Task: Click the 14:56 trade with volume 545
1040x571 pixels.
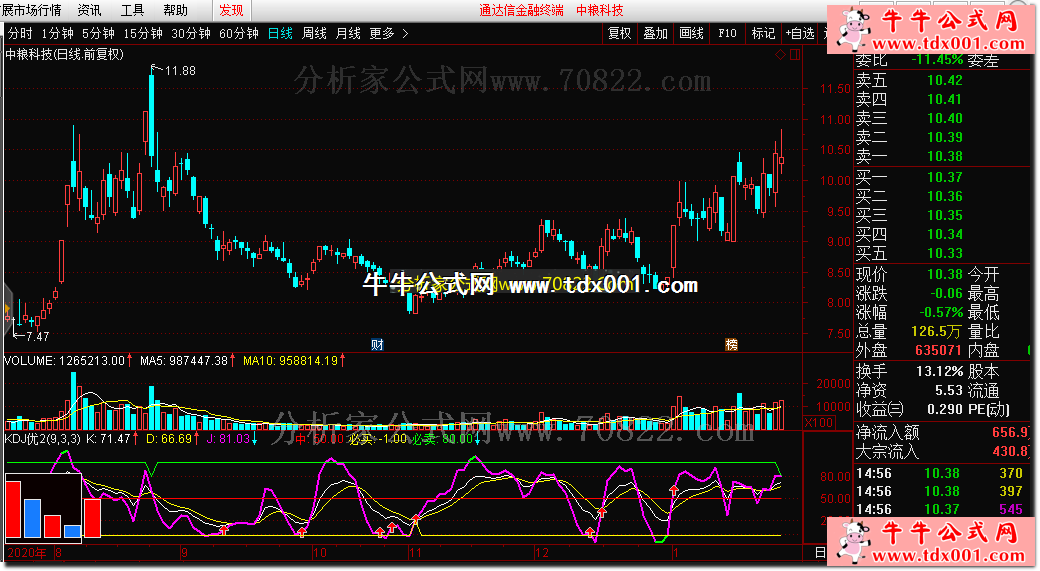Action: (943, 509)
